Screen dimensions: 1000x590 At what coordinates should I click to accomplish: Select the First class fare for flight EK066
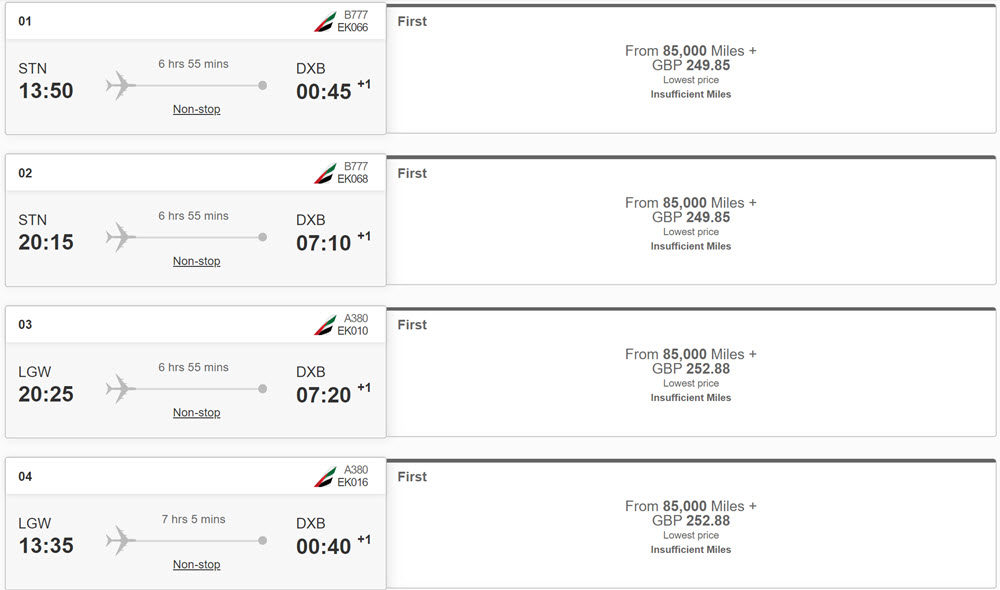click(x=691, y=69)
